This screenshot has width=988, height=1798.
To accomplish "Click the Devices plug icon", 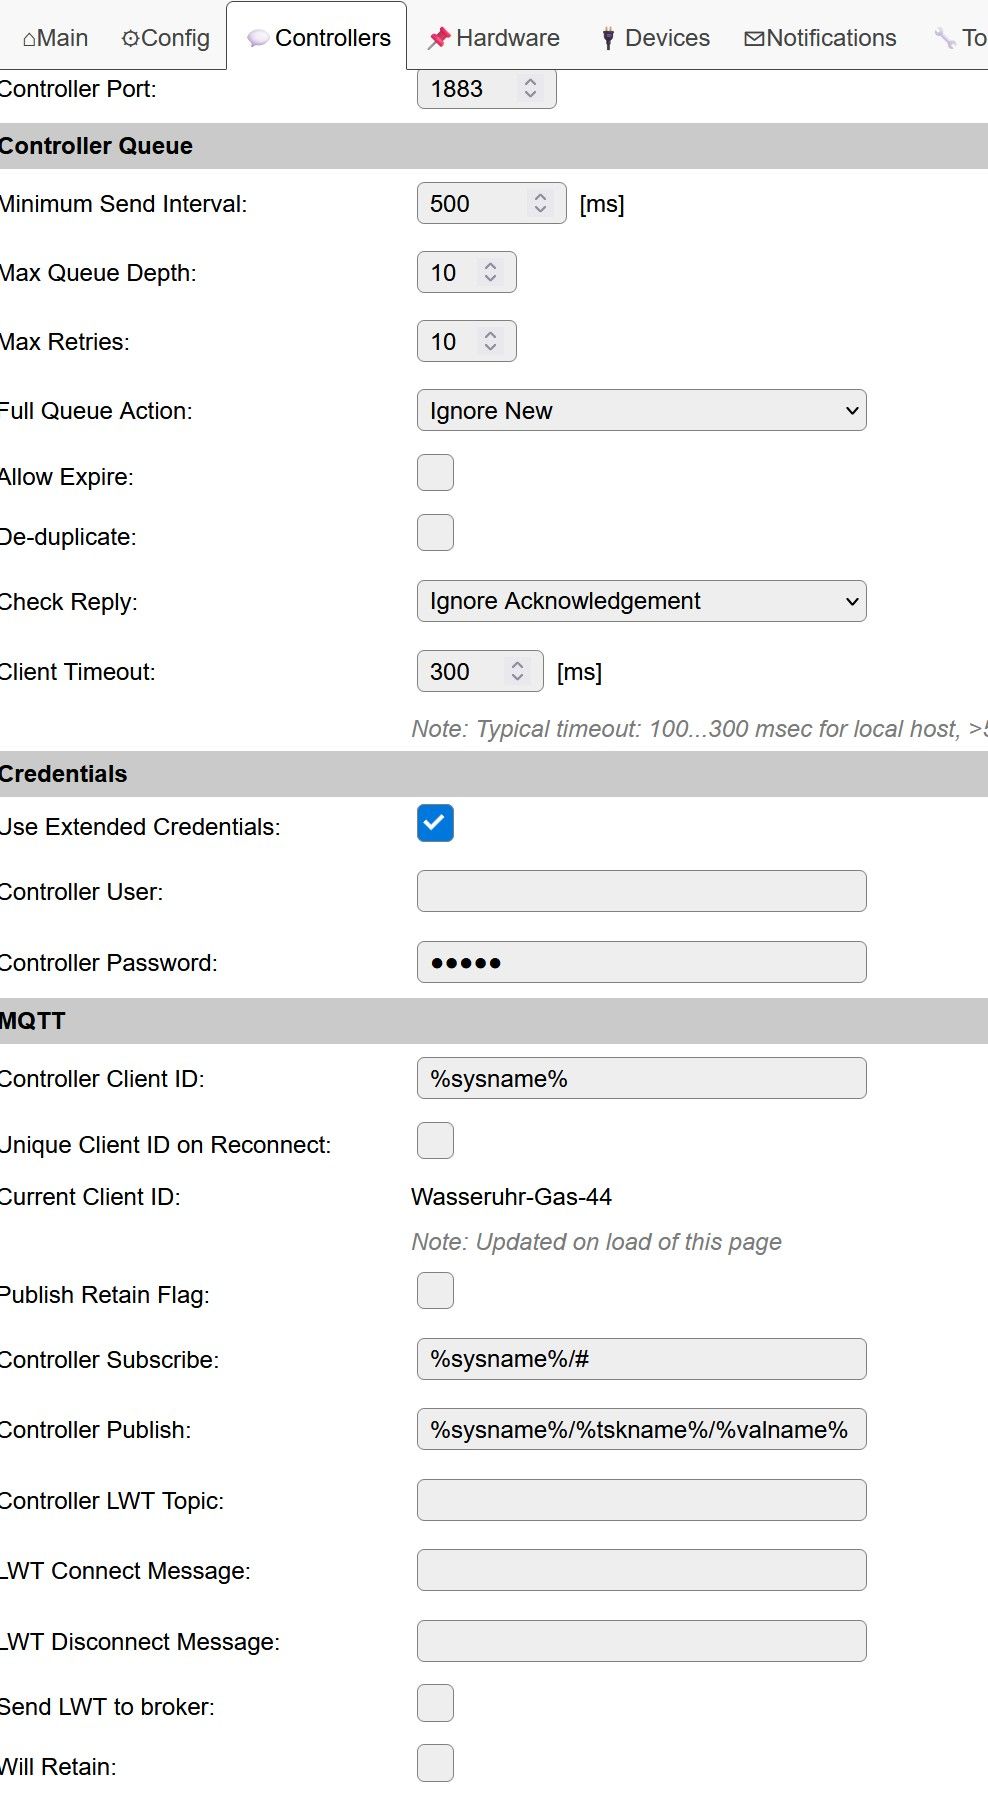I will click(x=607, y=38).
